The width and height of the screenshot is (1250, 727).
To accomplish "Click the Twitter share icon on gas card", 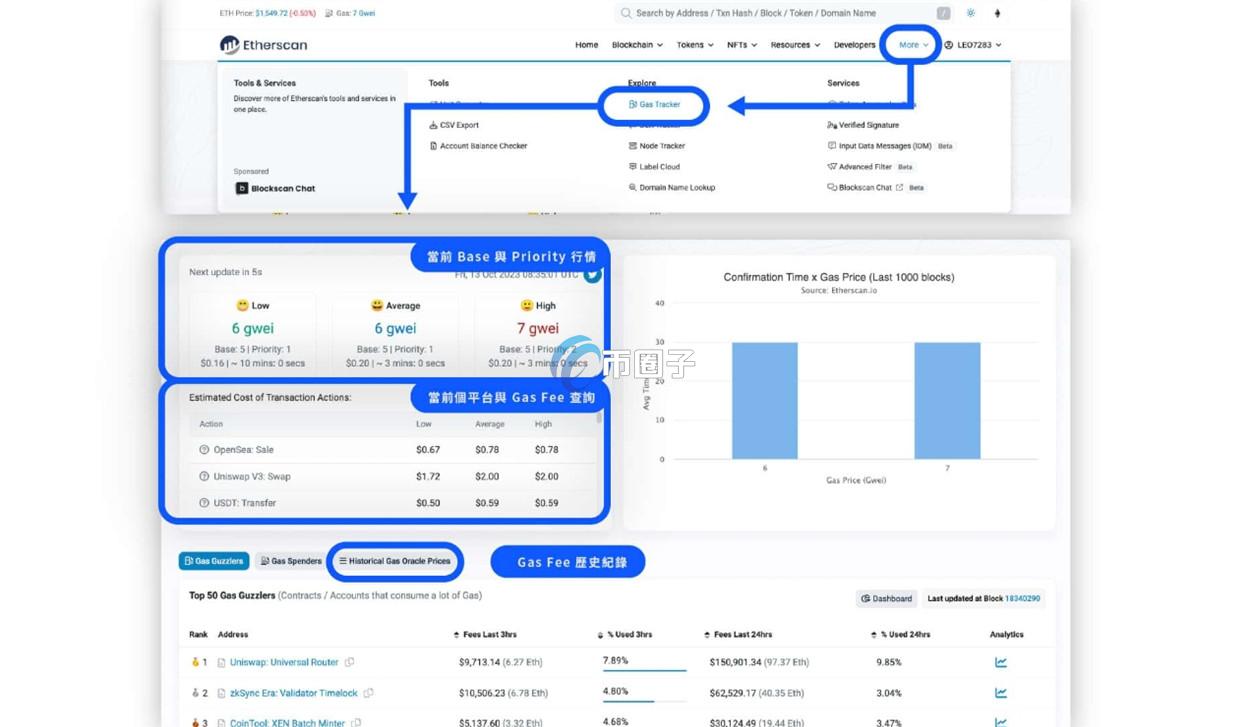I will click(x=592, y=275).
